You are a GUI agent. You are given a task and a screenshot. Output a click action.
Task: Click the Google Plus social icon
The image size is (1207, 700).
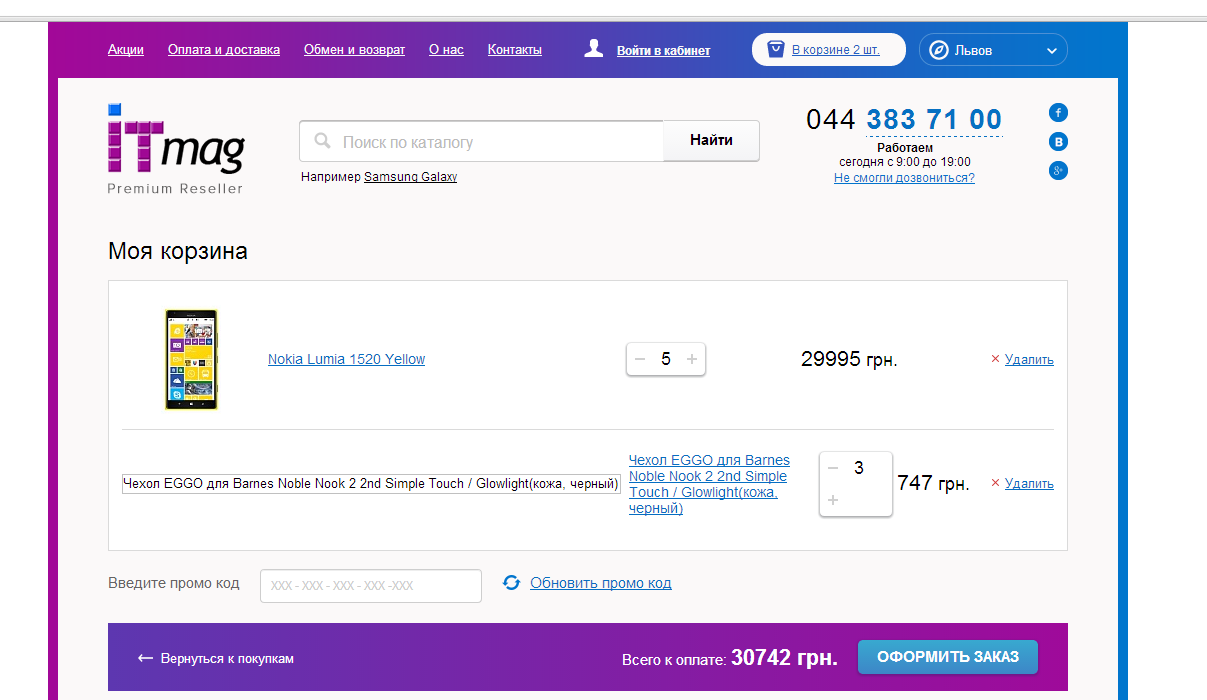point(1058,171)
